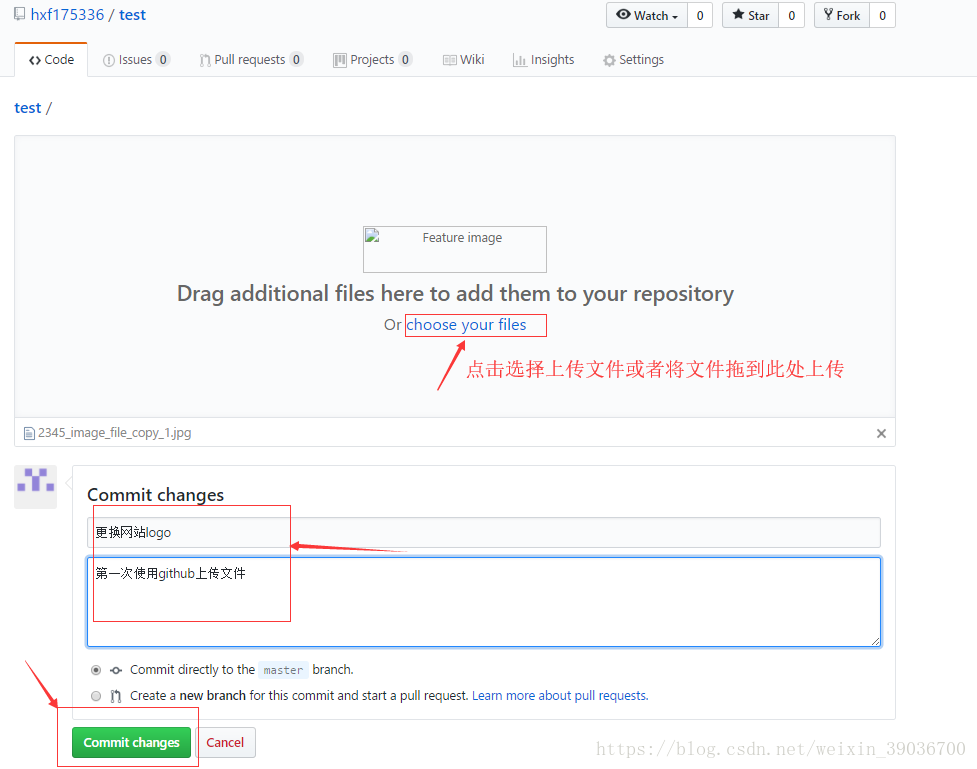977x769 pixels.
Task: Open the hxf175336 user profile link
Action: [x=67, y=15]
